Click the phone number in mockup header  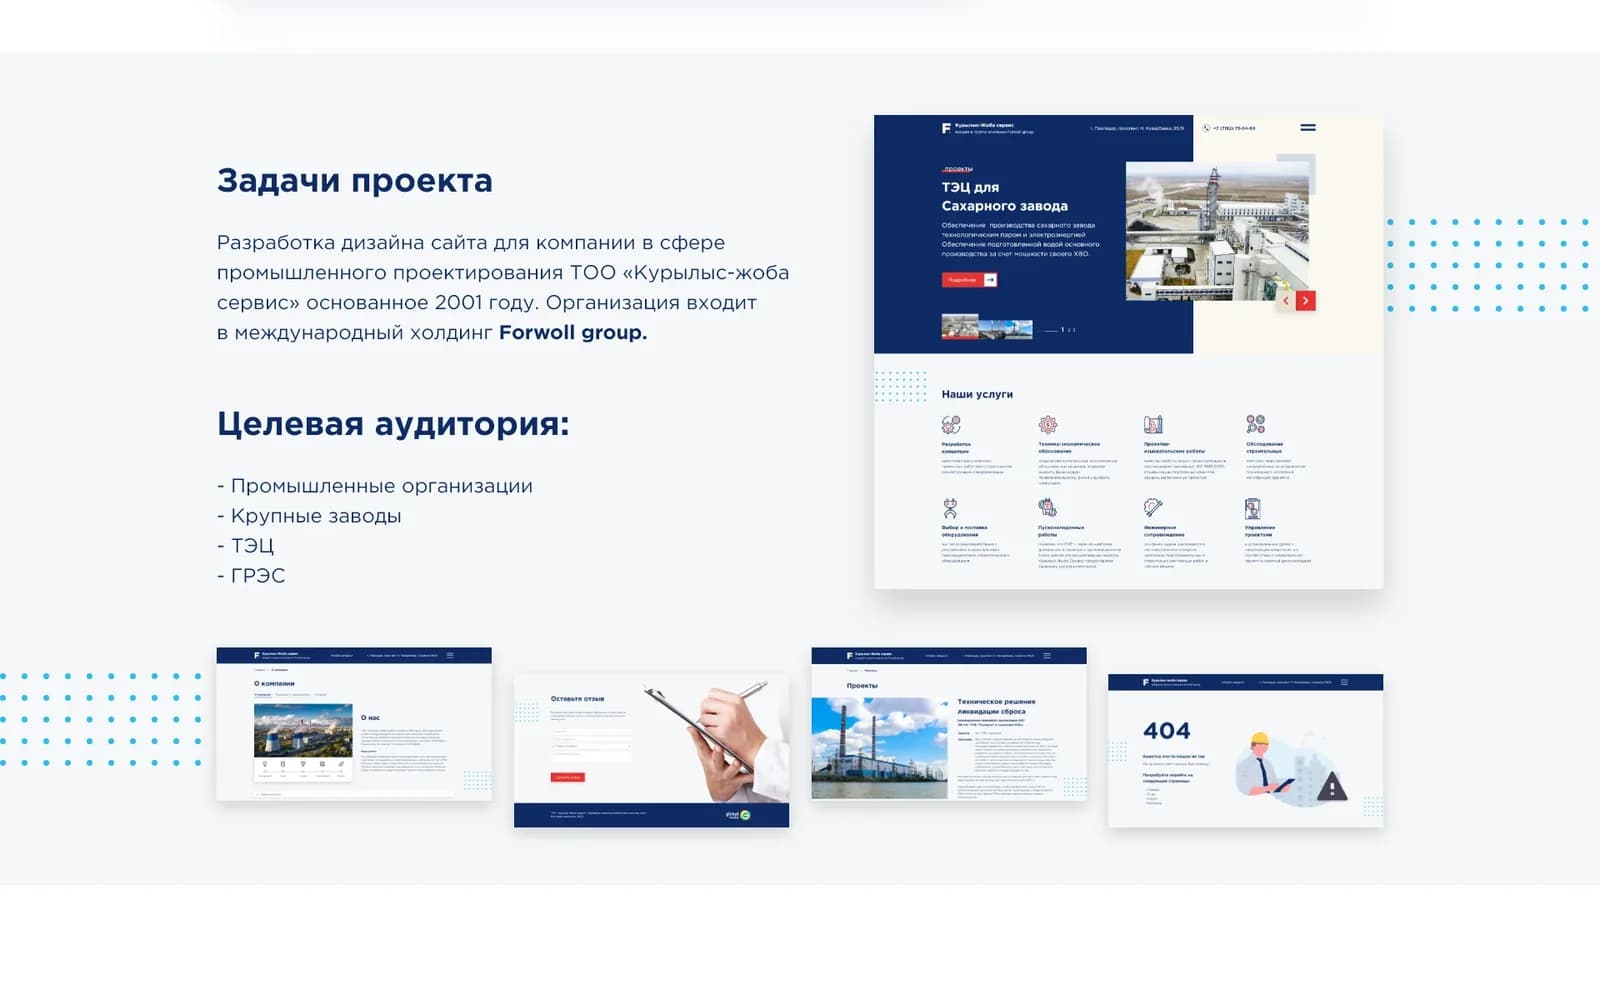click(x=1235, y=128)
